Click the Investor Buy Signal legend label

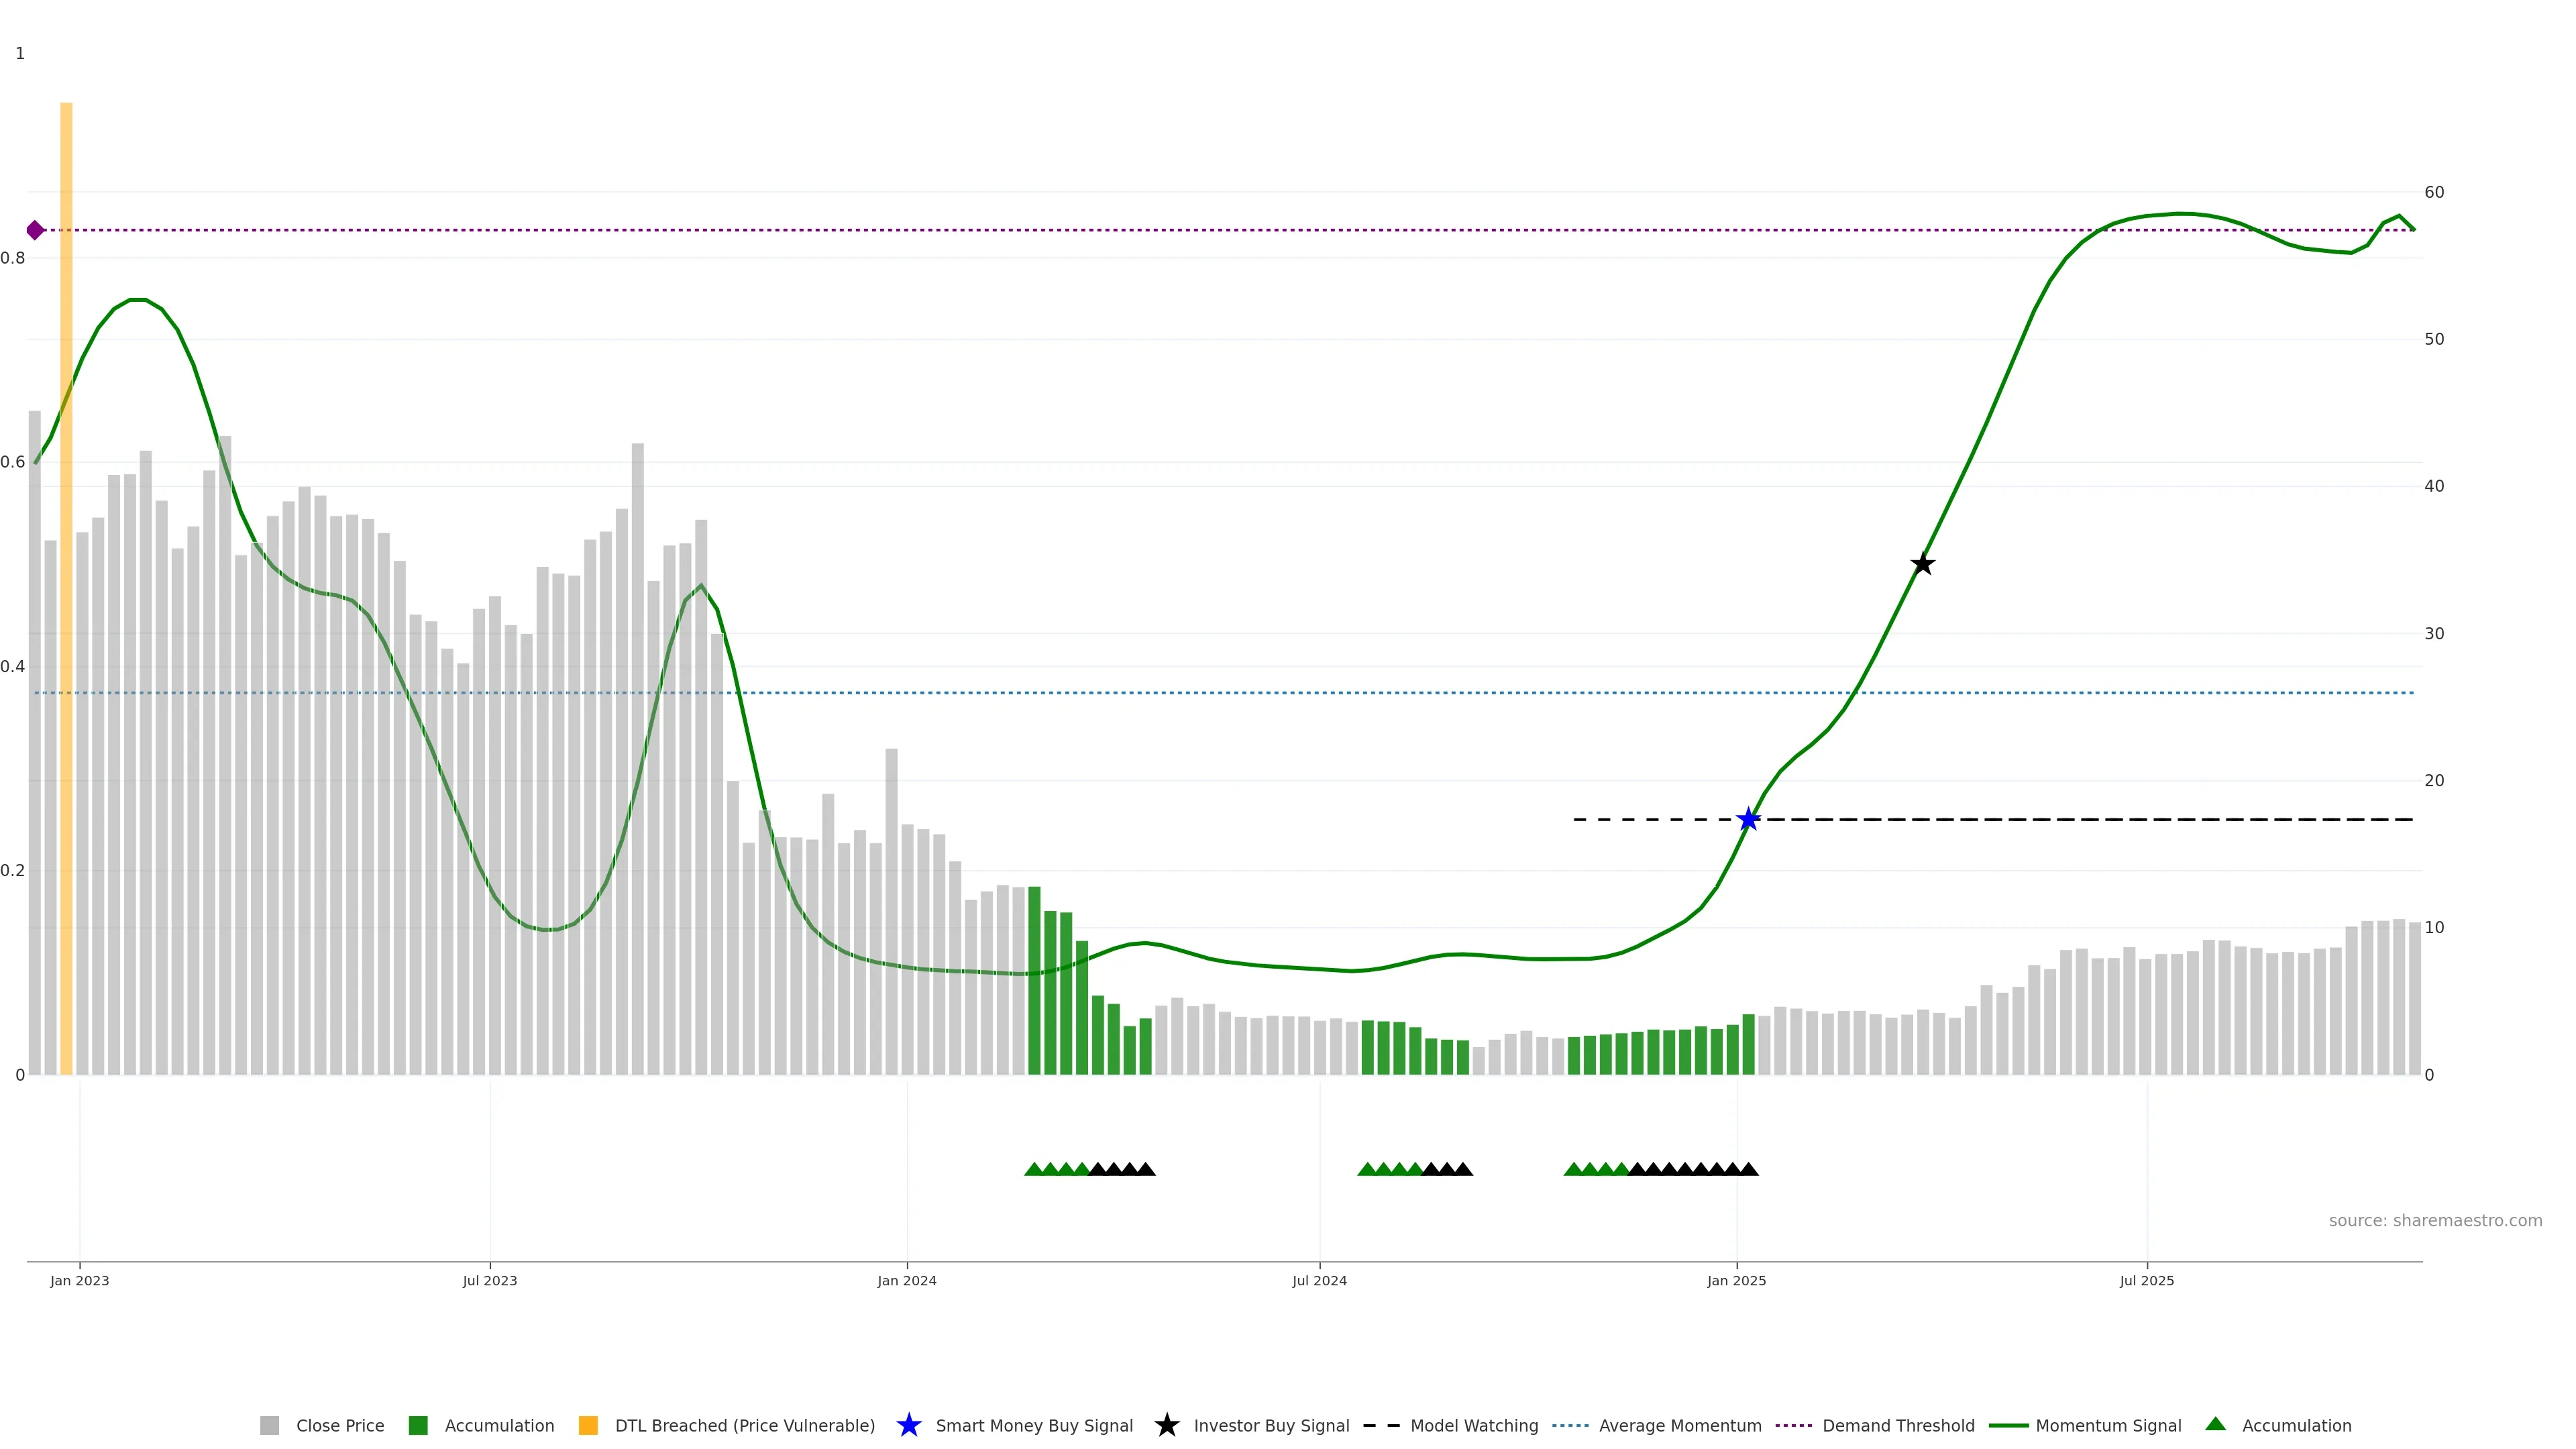pyautogui.click(x=1271, y=1425)
